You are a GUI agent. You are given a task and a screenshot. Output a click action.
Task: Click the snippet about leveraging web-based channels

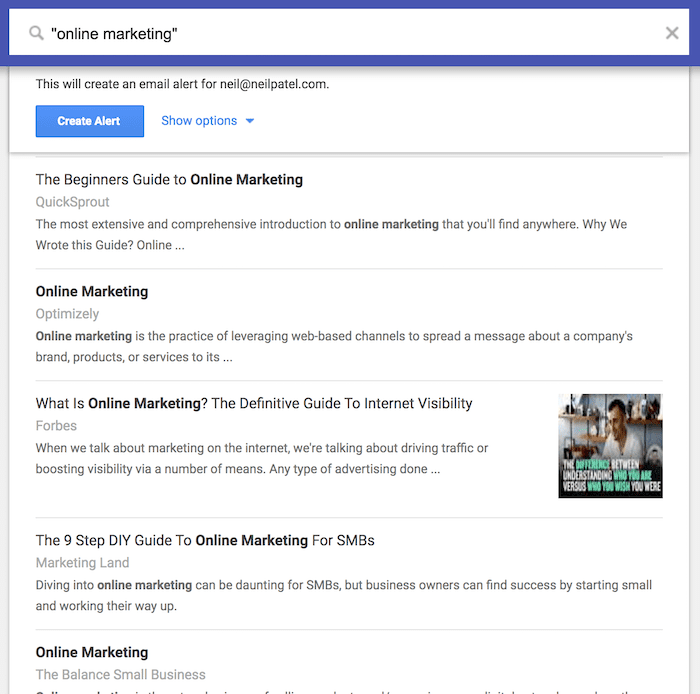coord(334,347)
